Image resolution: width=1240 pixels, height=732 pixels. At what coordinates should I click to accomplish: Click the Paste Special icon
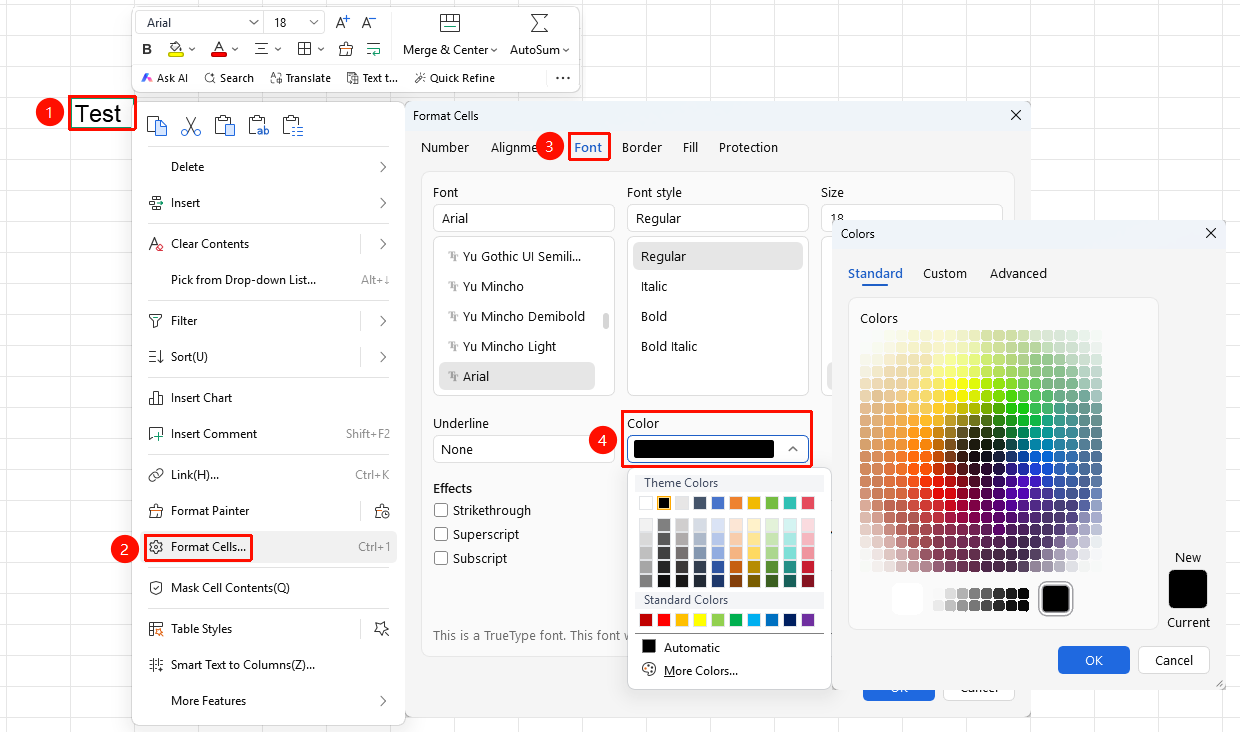pos(292,126)
